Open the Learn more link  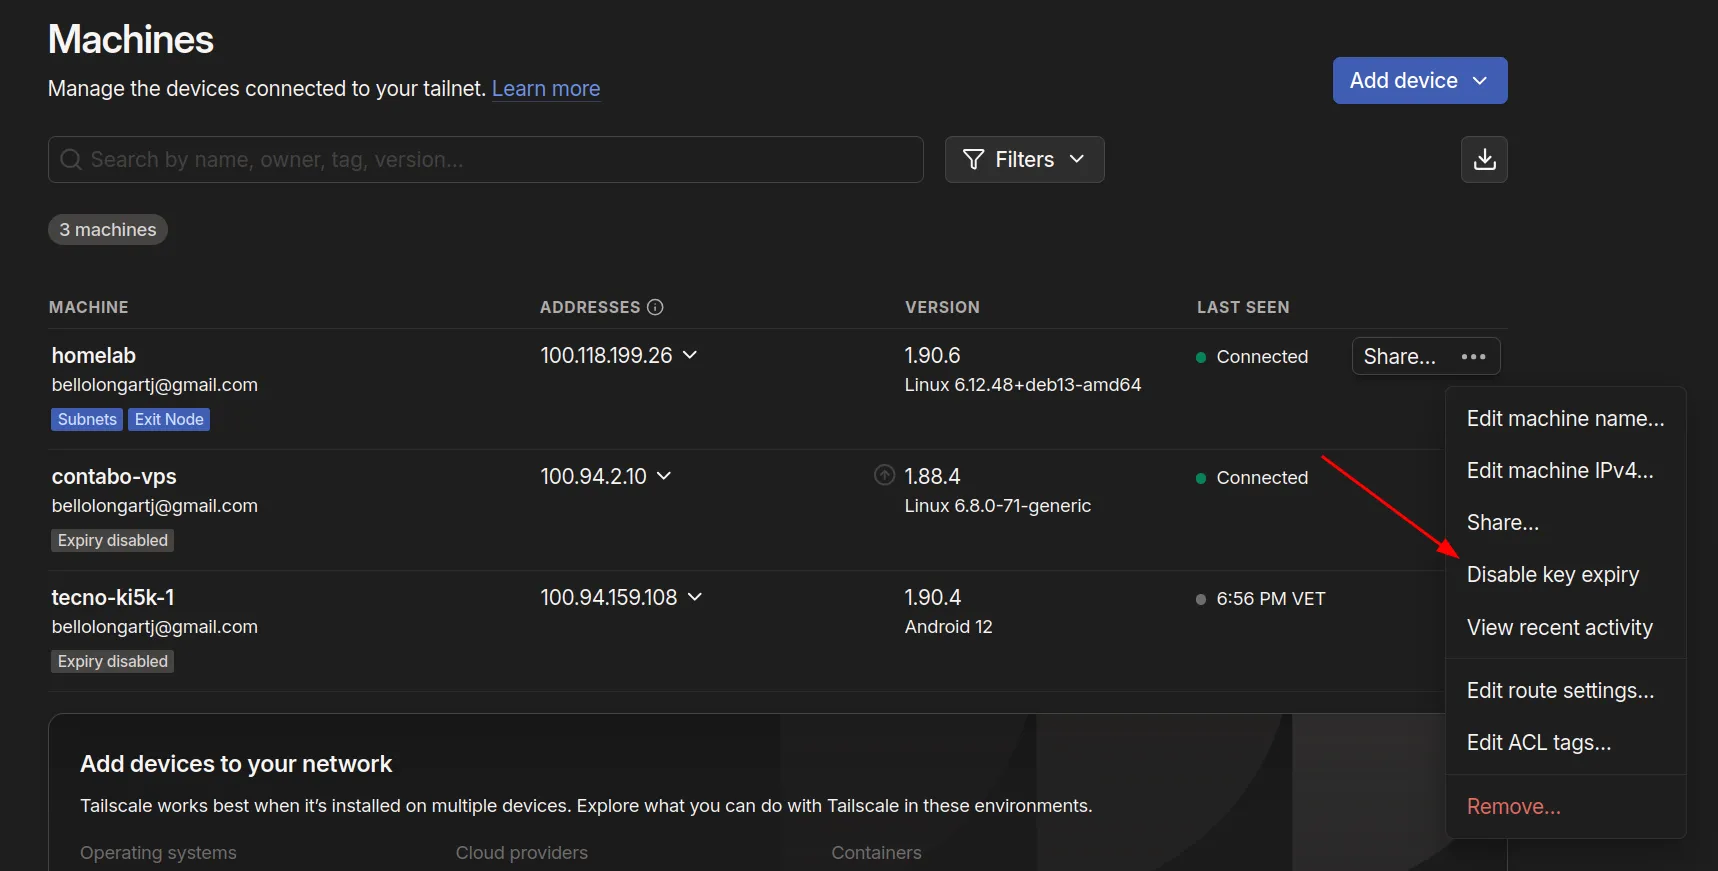tap(546, 89)
